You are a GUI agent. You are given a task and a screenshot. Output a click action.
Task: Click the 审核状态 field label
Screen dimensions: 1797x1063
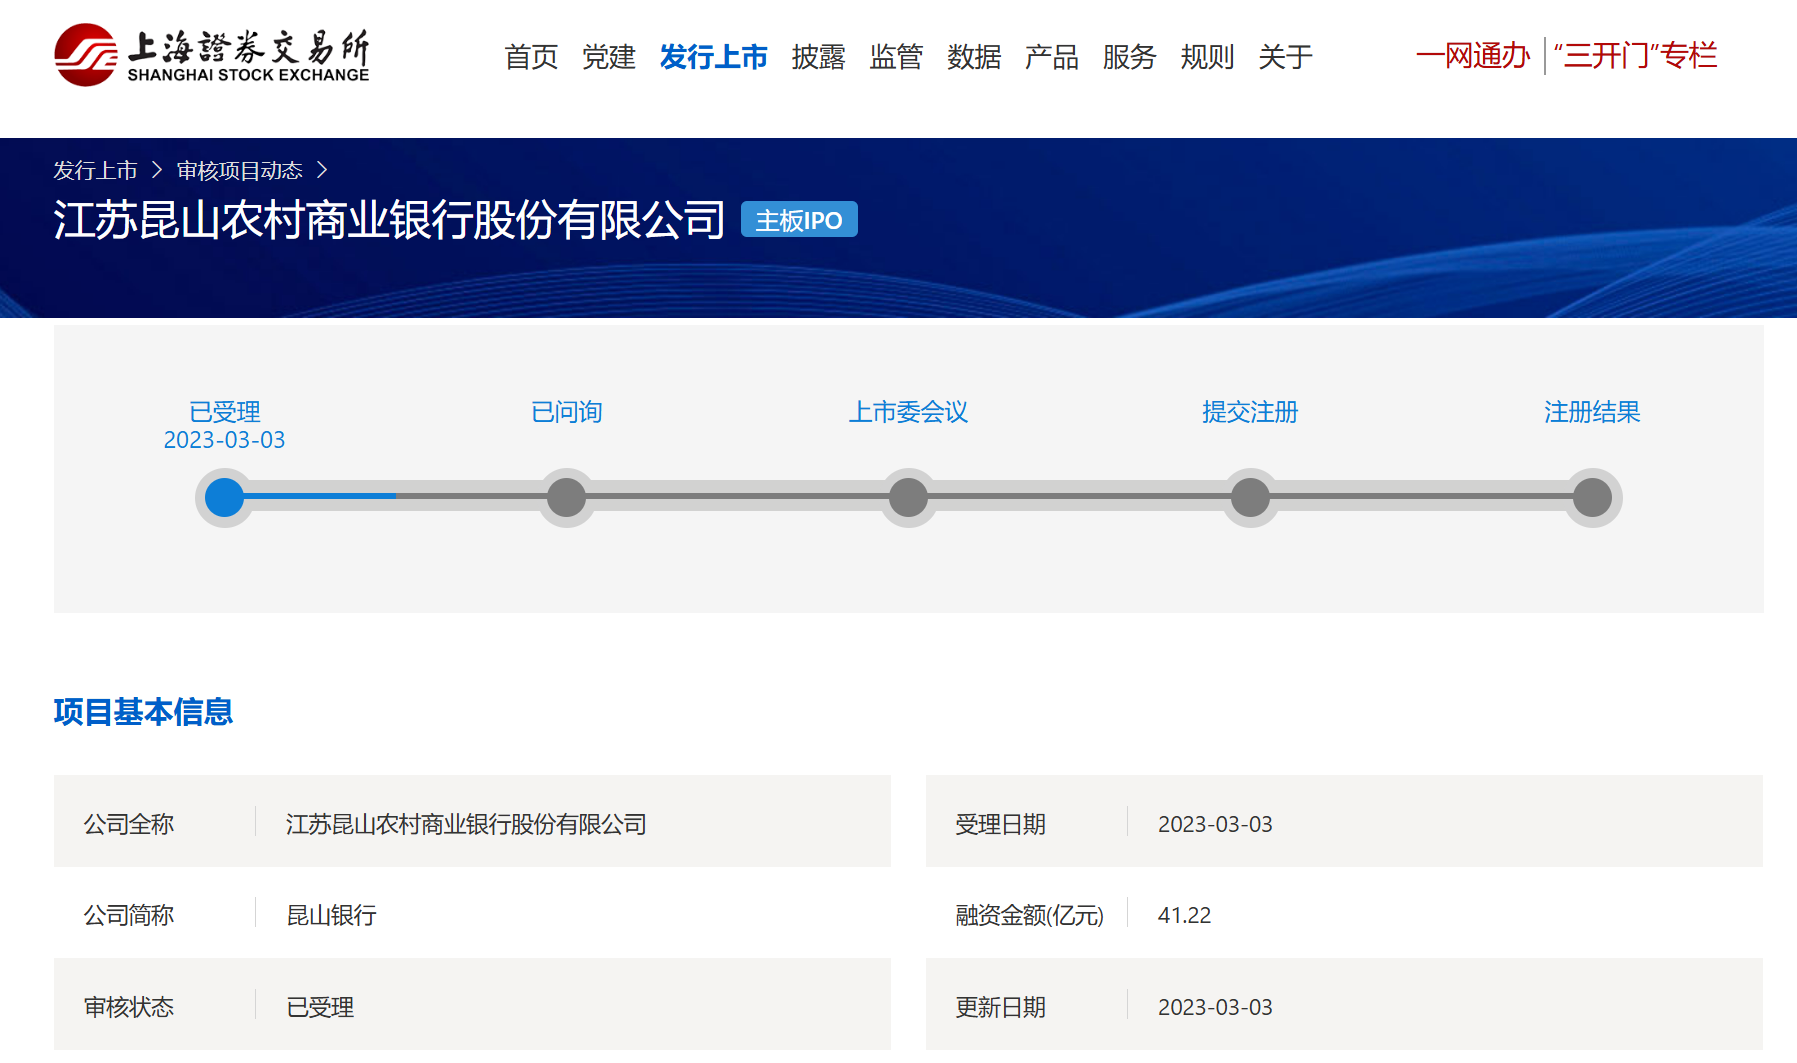(x=129, y=1007)
